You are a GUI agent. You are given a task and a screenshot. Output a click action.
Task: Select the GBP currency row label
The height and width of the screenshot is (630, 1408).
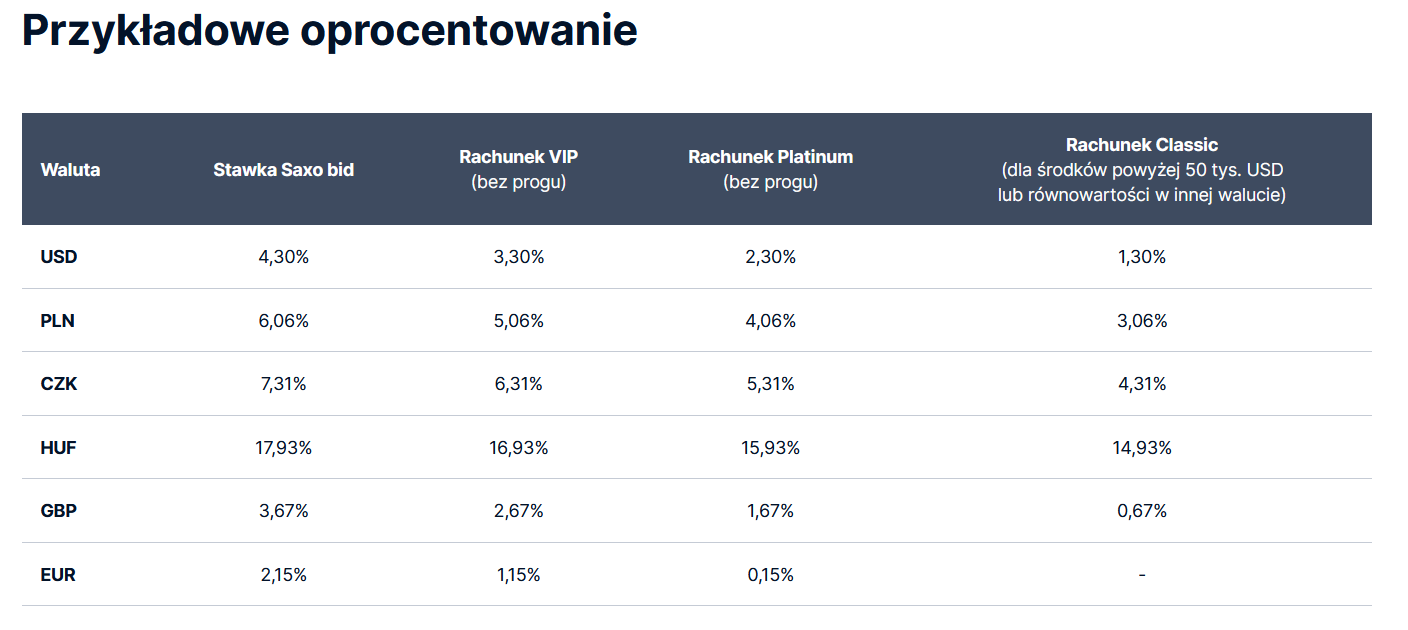pyautogui.click(x=59, y=511)
